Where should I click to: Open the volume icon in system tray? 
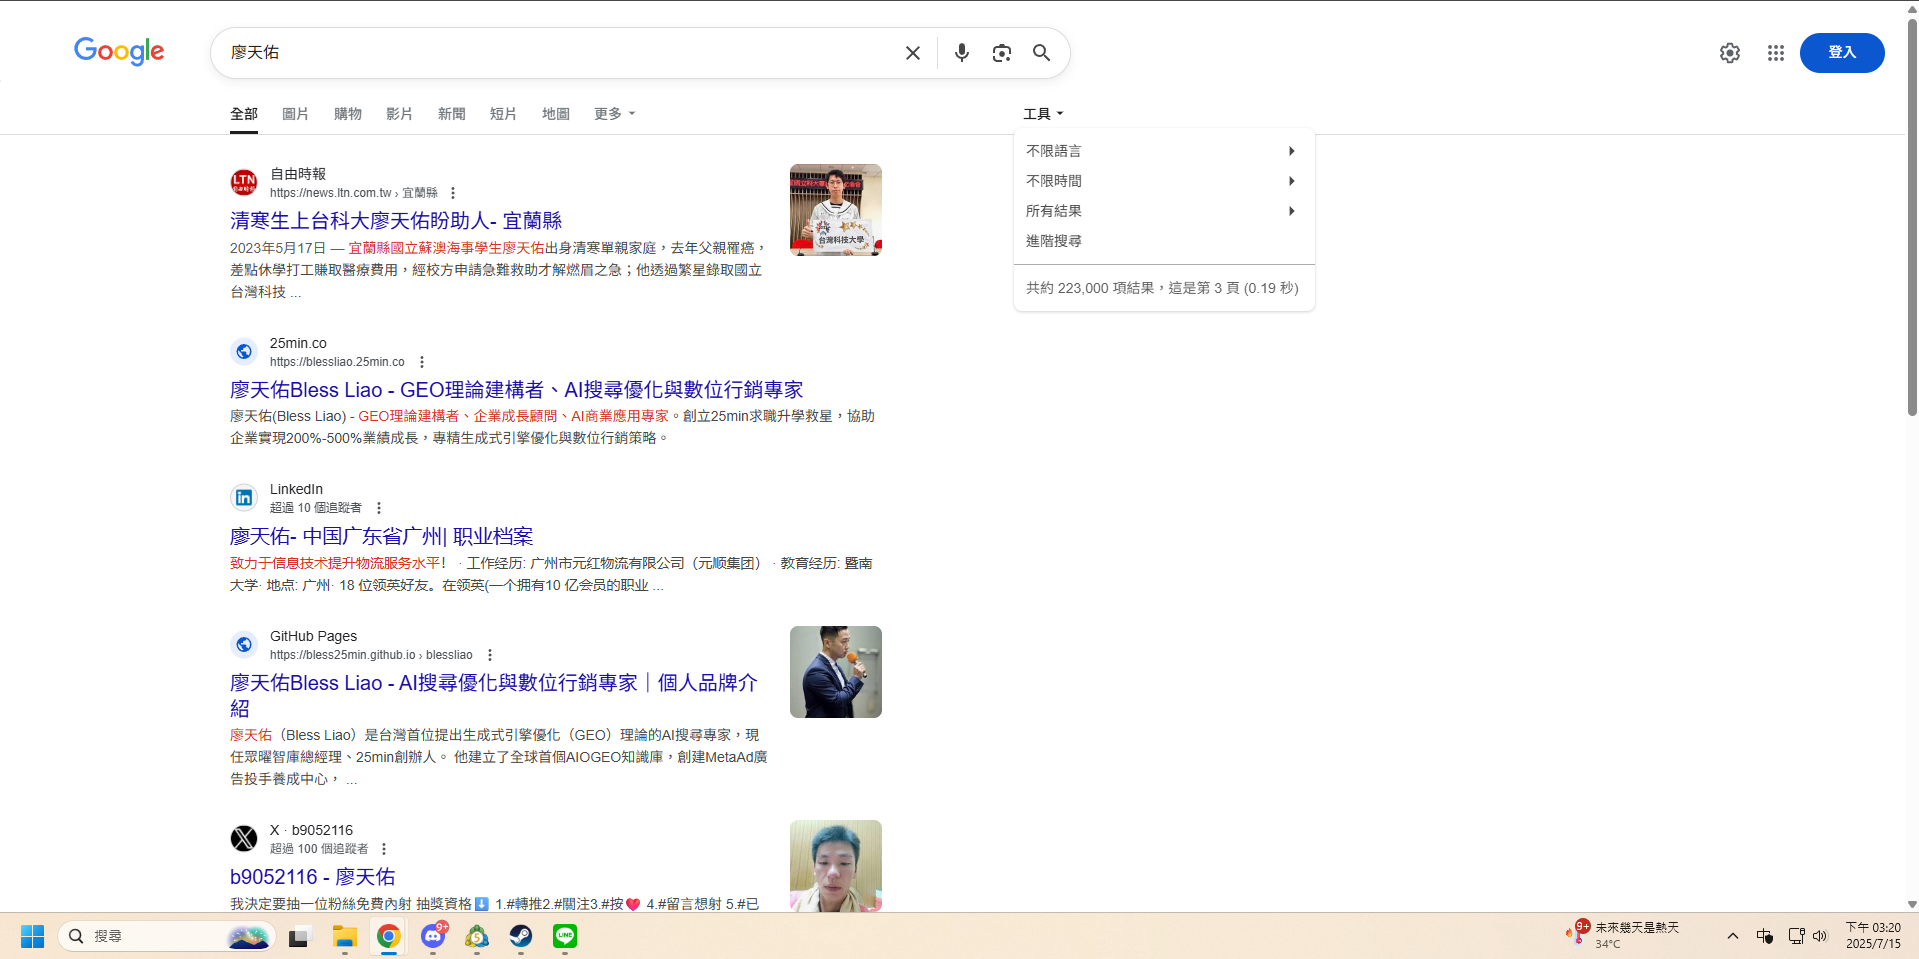click(1820, 937)
